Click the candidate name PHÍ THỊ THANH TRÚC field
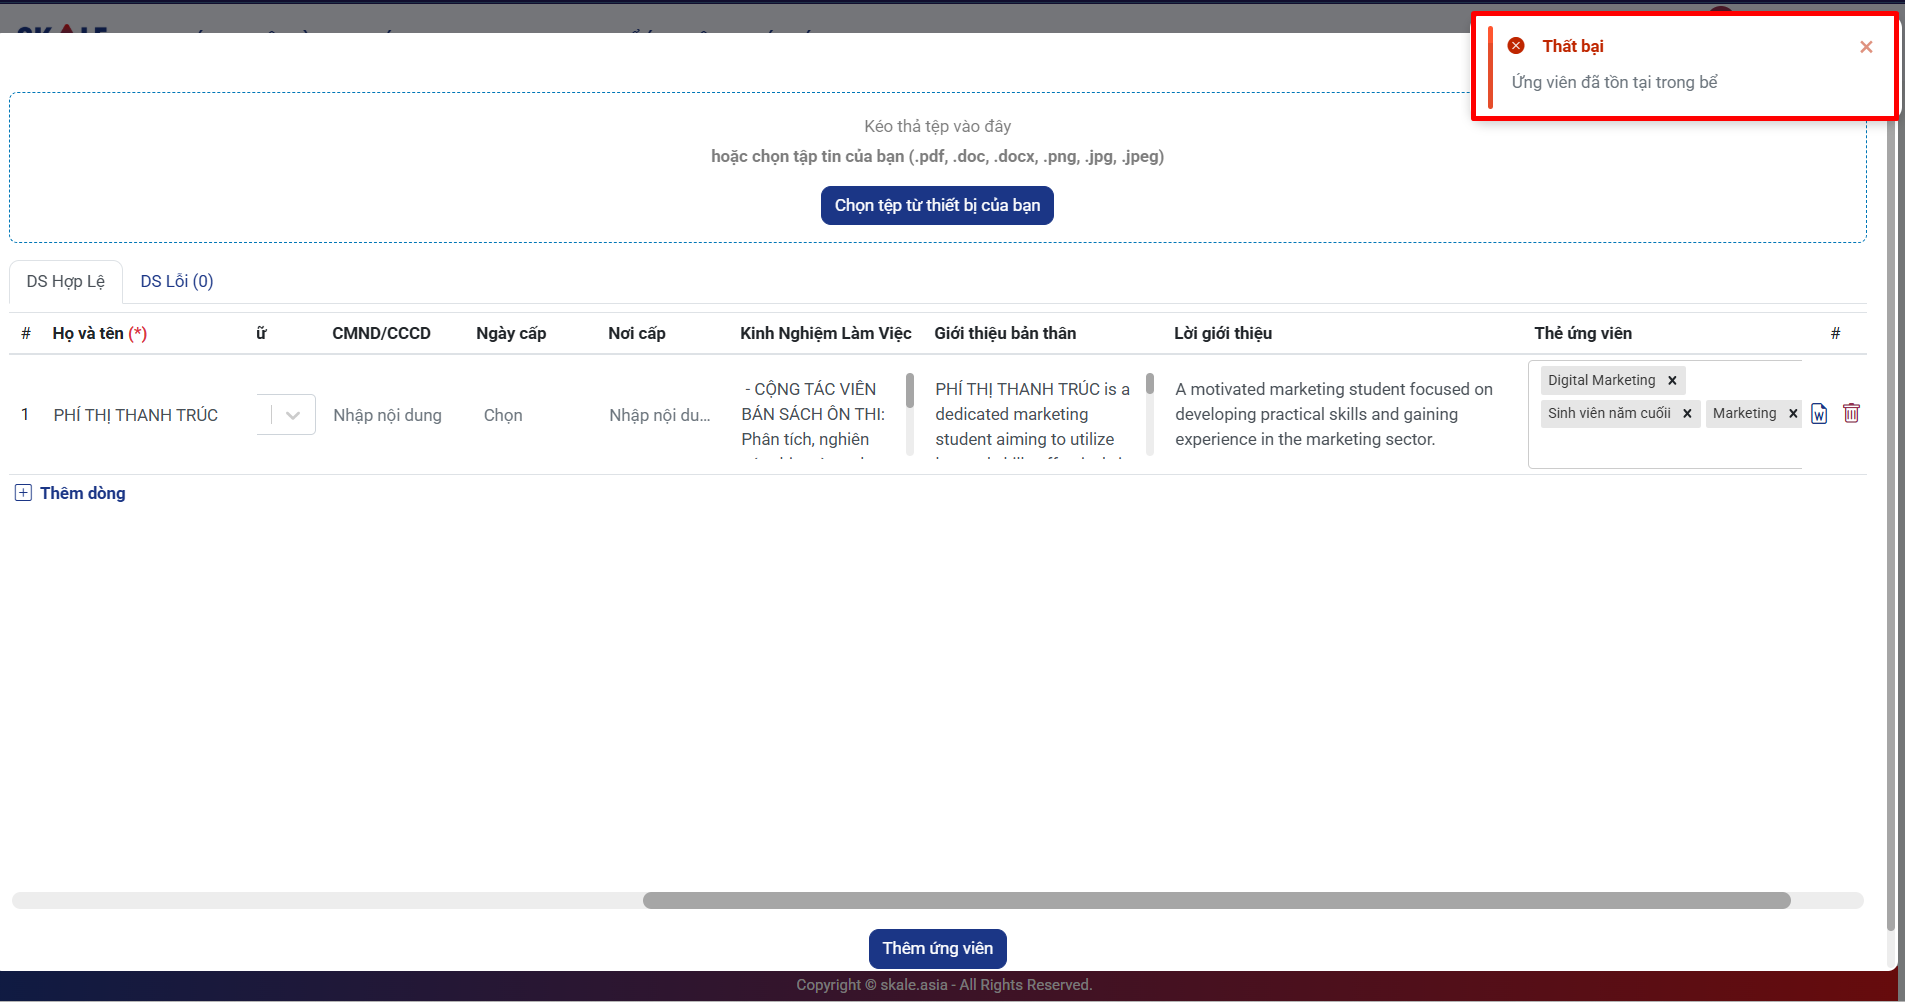 [x=136, y=415]
